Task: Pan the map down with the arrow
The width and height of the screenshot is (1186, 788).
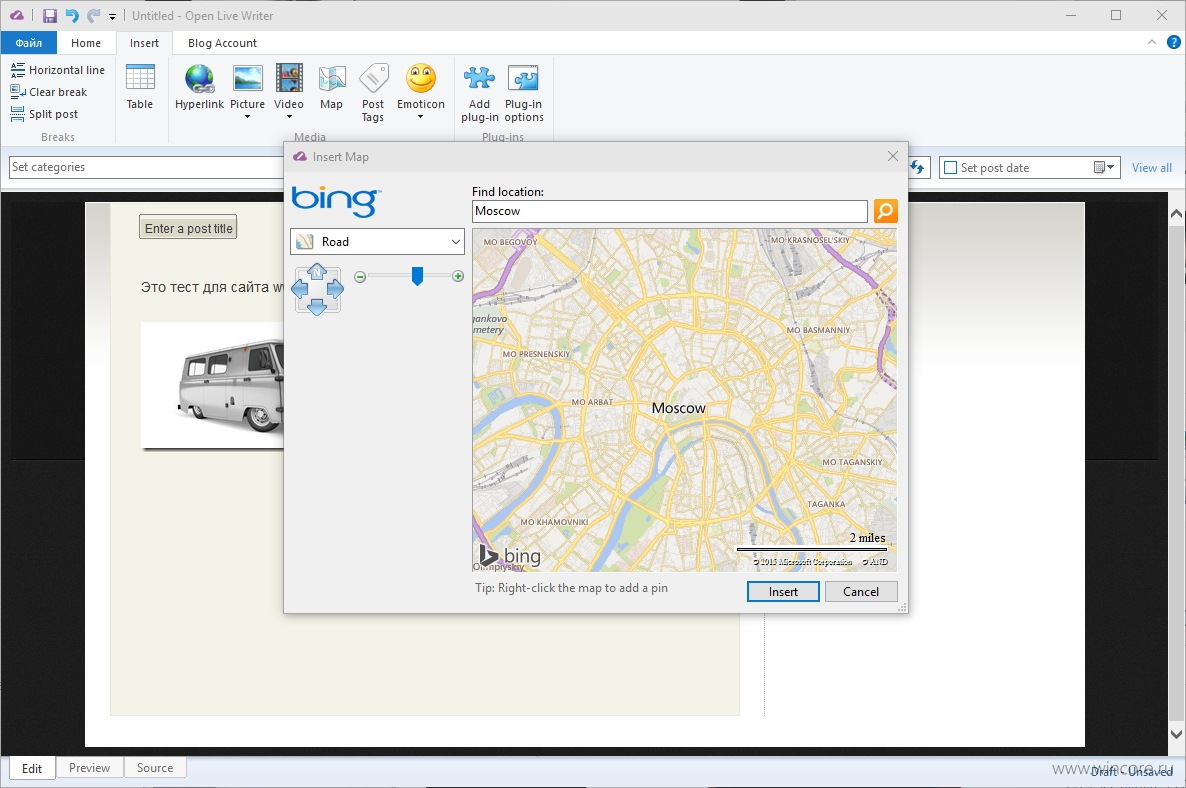Action: [x=317, y=306]
